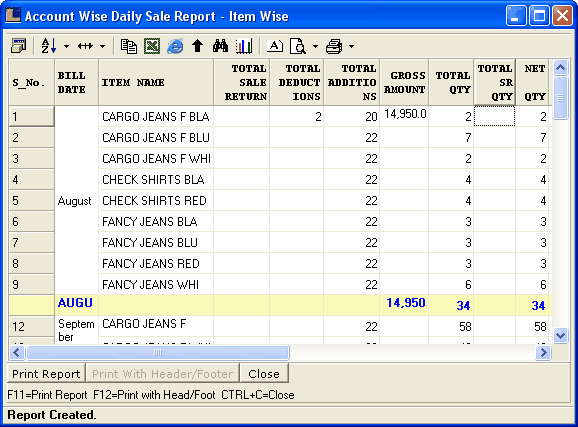Click the font 'A' icon
The height and width of the screenshot is (427, 578).
(275, 46)
